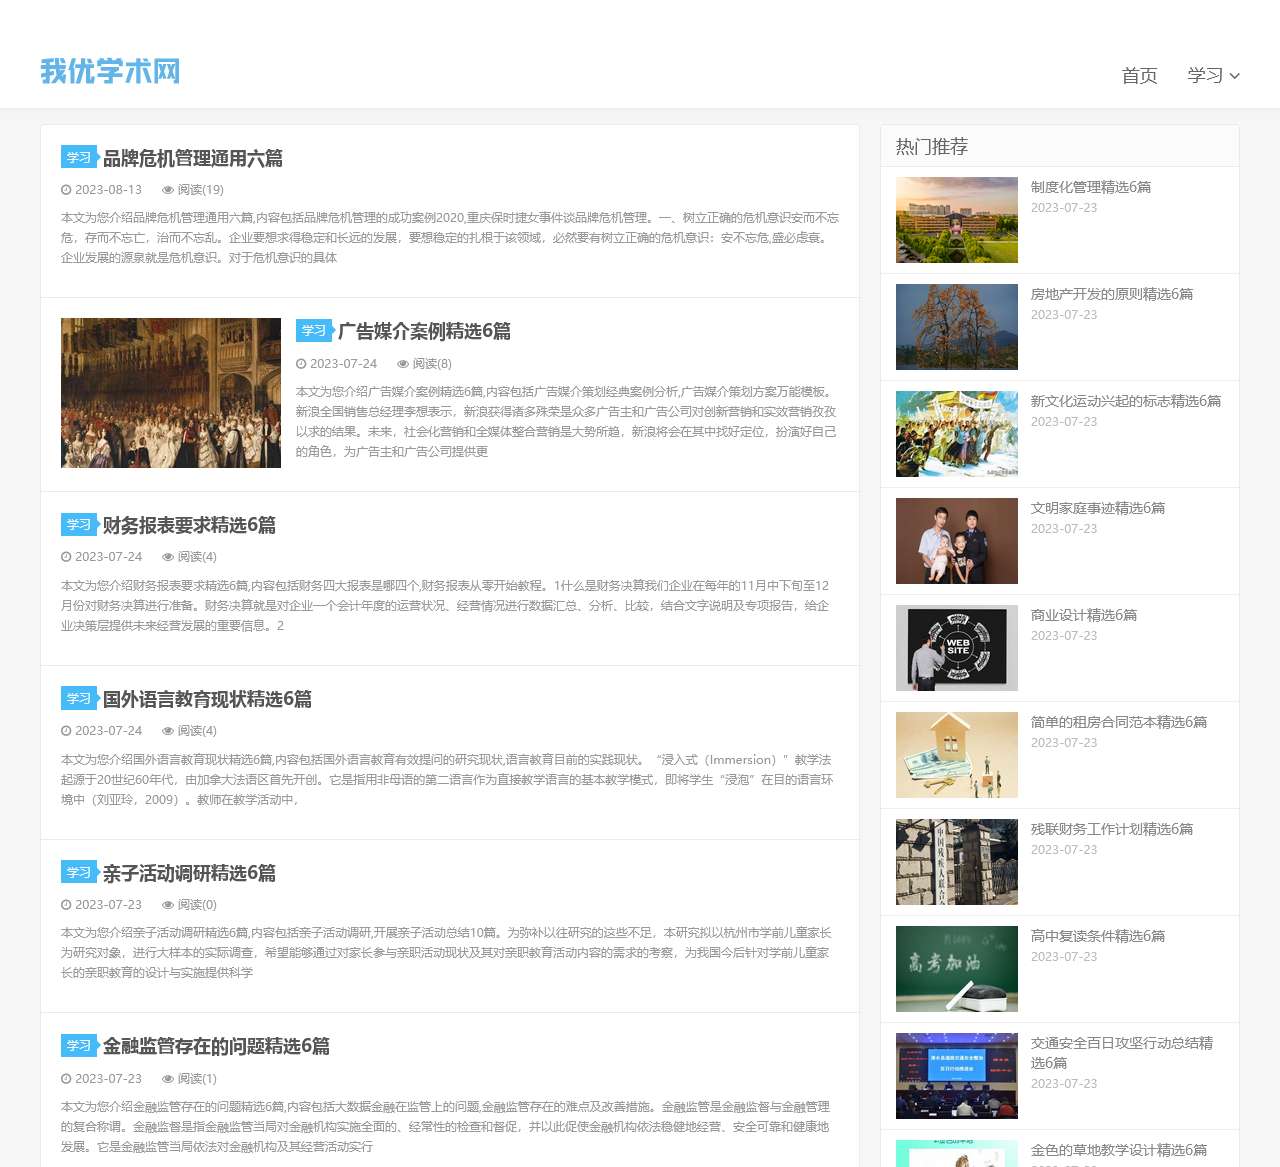The height and width of the screenshot is (1167, 1280).
Task: Click the 我优学术网 site logo
Action: [x=110, y=71]
